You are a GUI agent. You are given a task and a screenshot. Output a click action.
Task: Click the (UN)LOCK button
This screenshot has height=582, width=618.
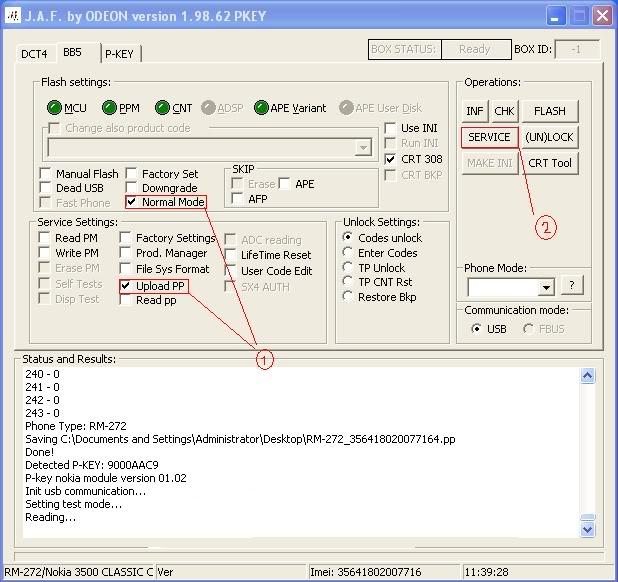point(550,137)
